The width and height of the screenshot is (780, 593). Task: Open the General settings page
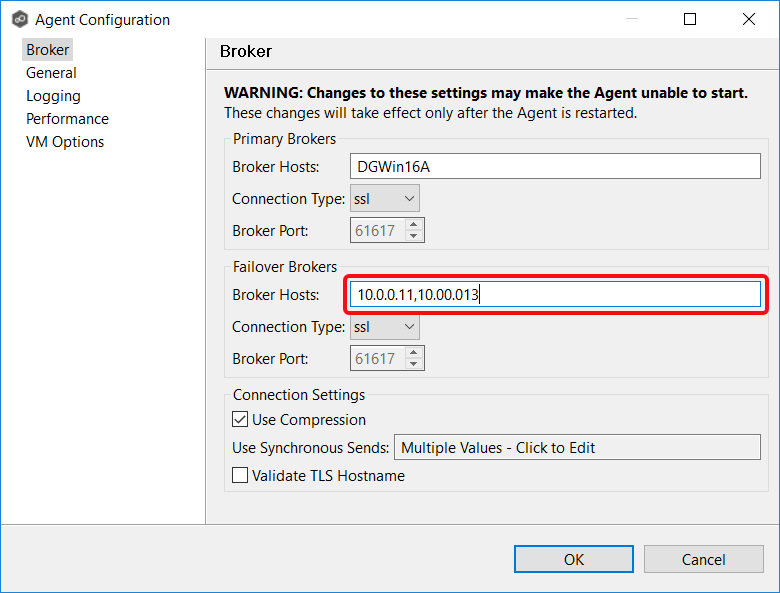[51, 73]
